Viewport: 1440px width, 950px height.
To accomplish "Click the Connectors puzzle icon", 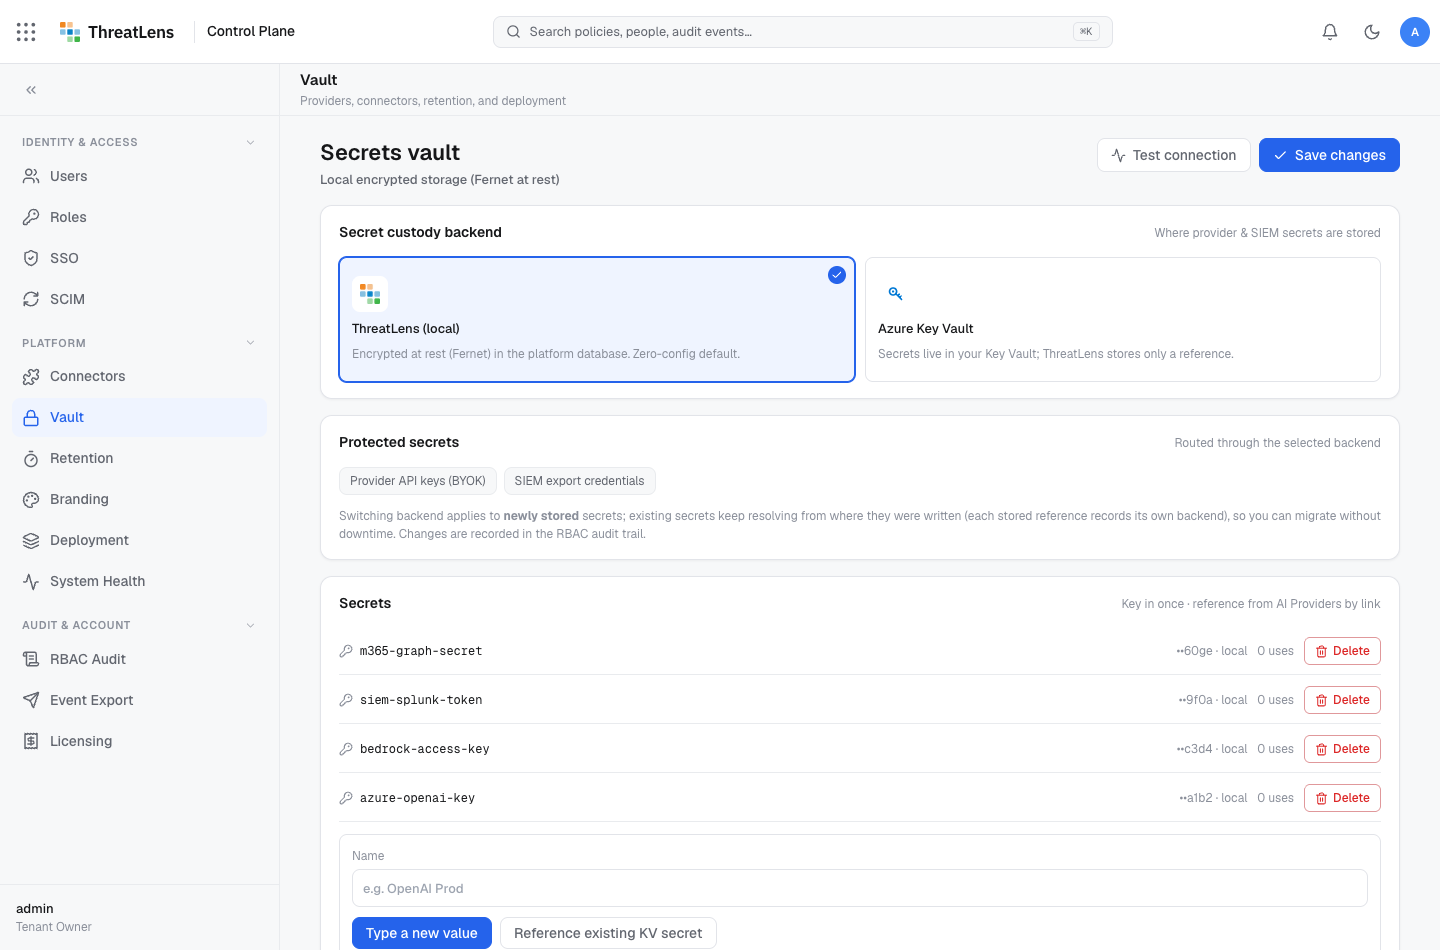I will 31,376.
